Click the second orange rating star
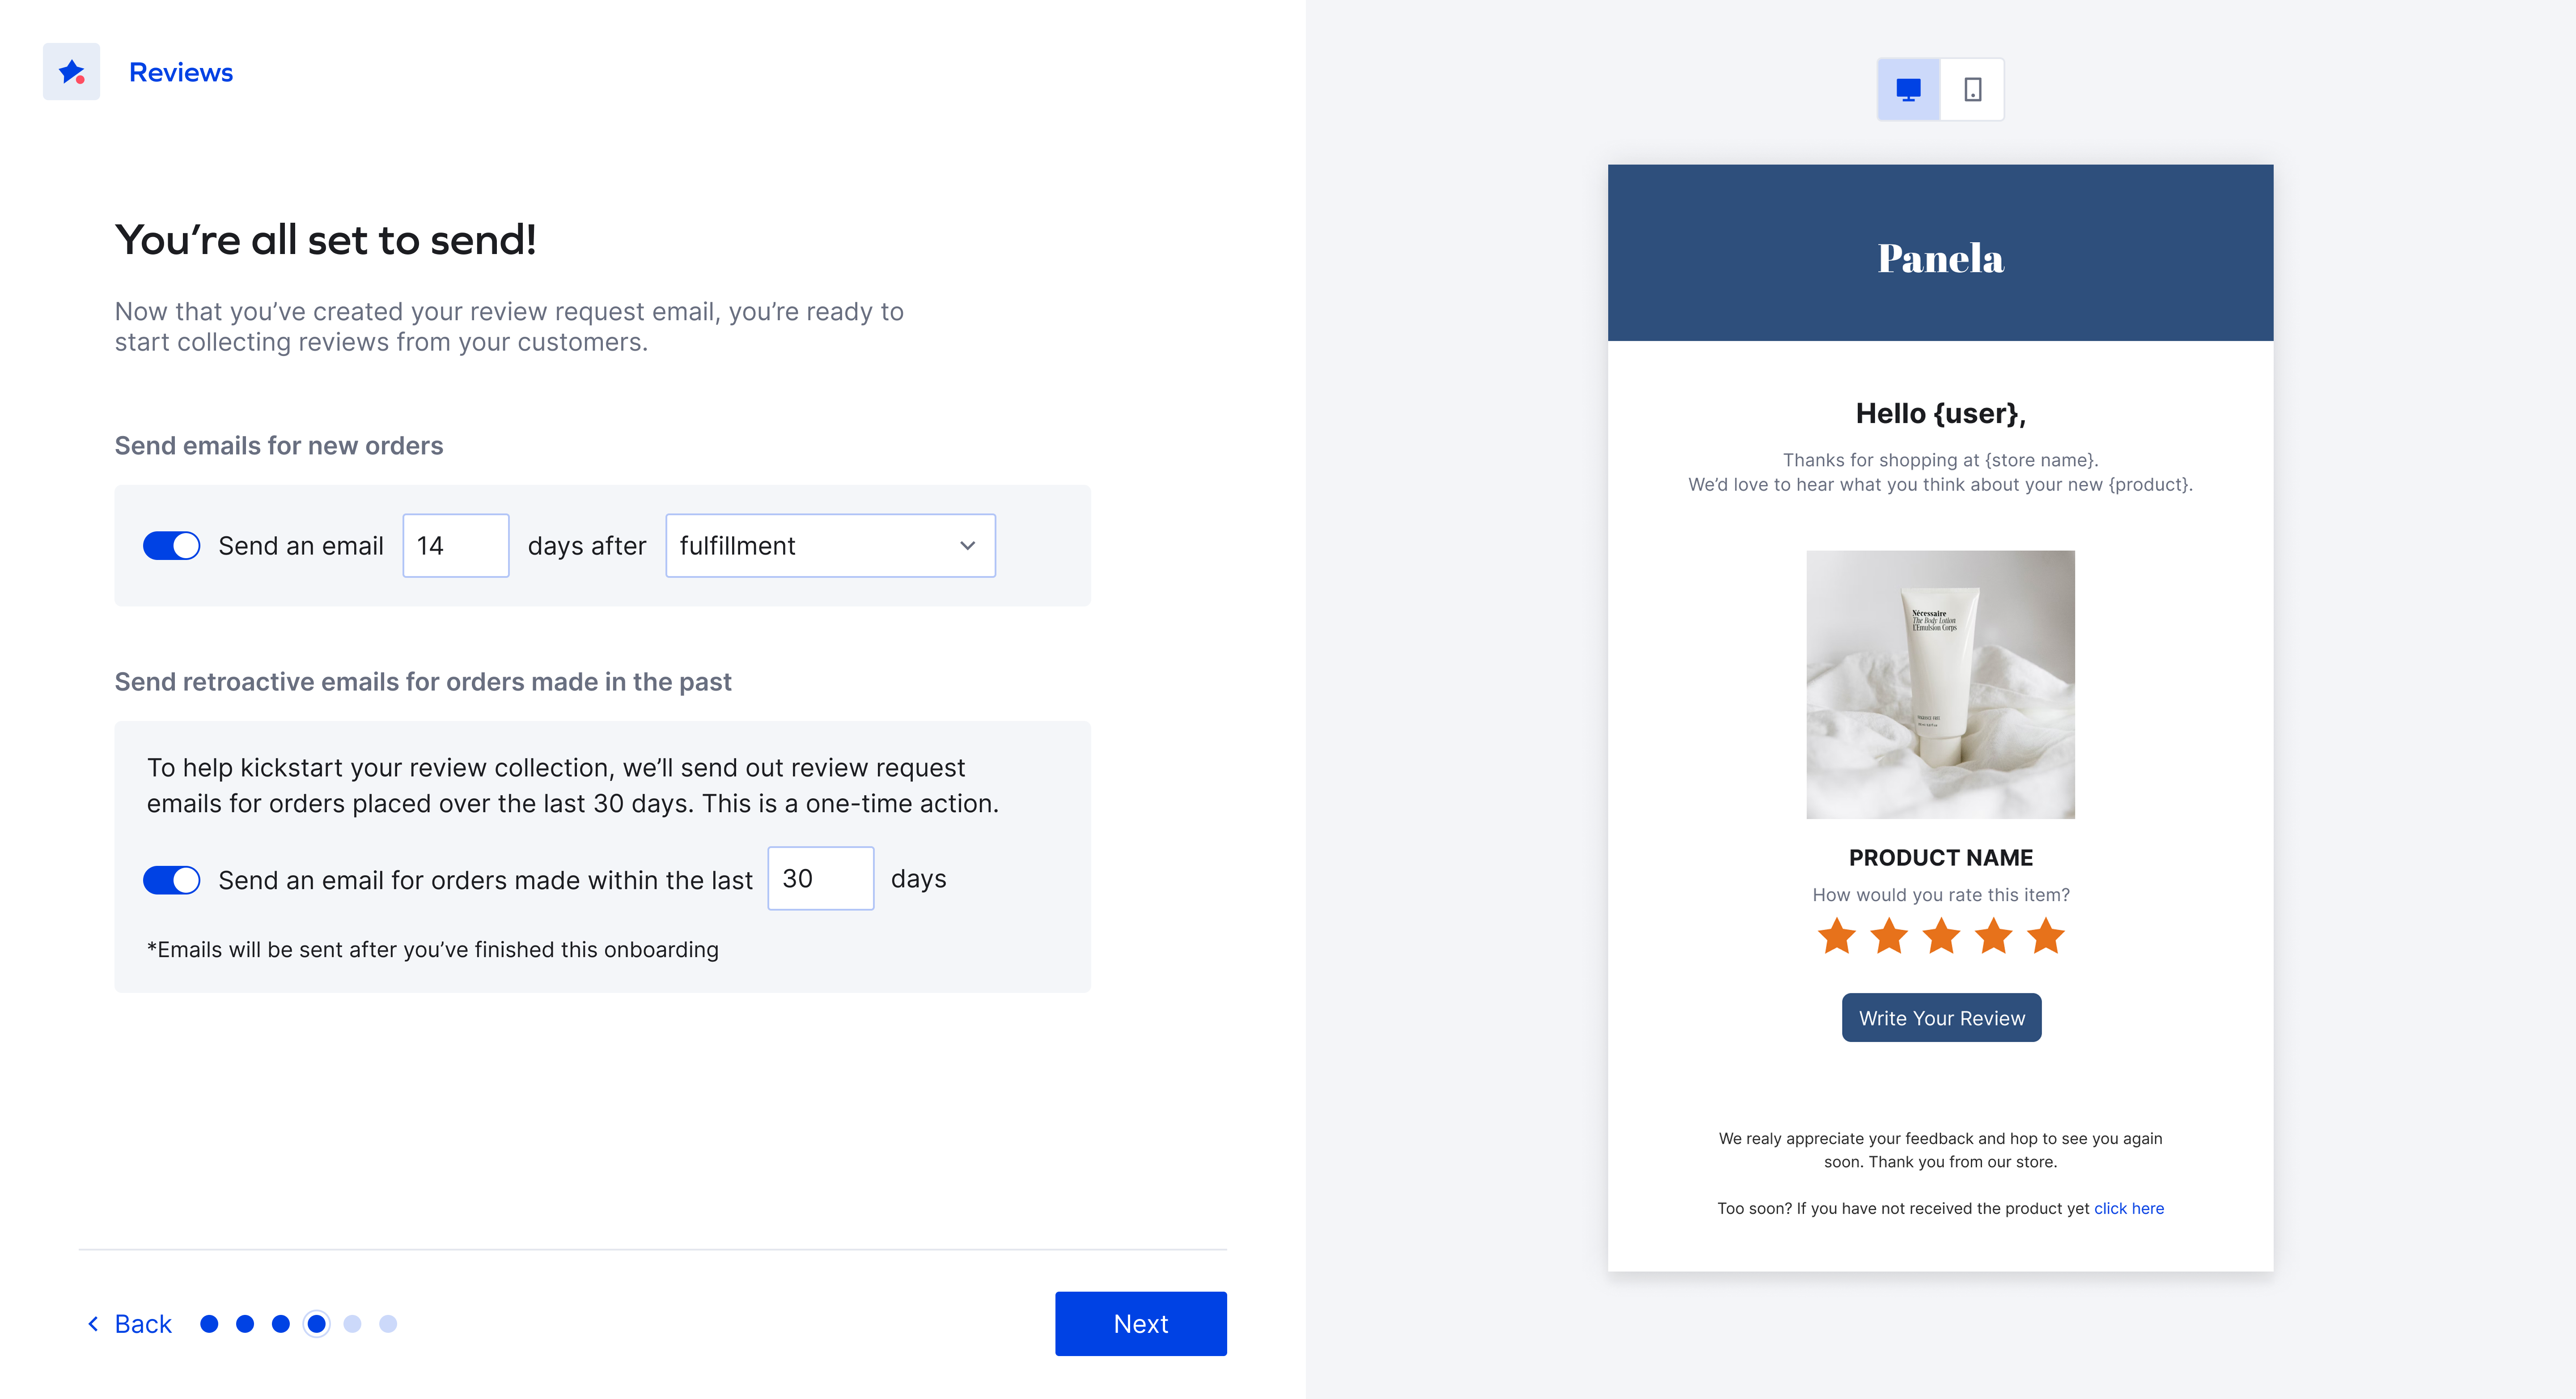The width and height of the screenshot is (2576, 1399). [1889, 936]
